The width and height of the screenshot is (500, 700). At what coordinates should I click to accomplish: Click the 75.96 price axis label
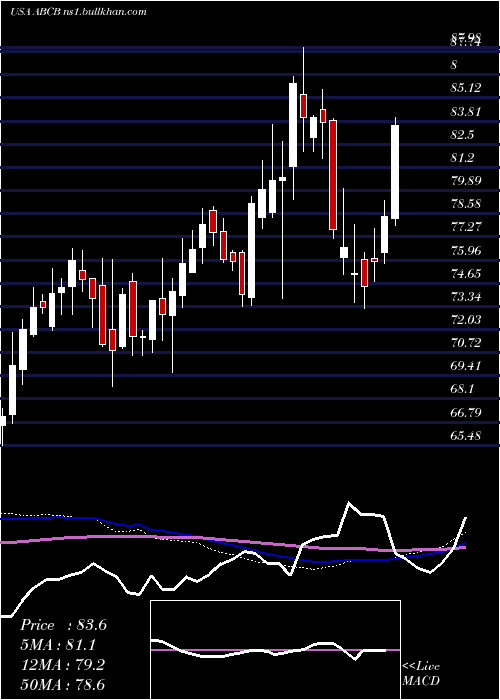tap(466, 250)
